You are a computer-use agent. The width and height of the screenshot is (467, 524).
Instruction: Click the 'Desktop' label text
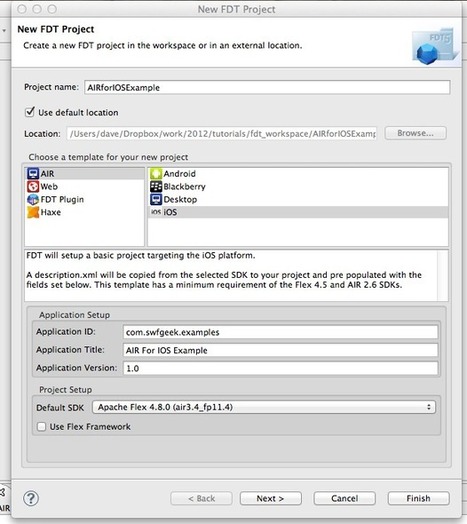[x=180, y=200]
